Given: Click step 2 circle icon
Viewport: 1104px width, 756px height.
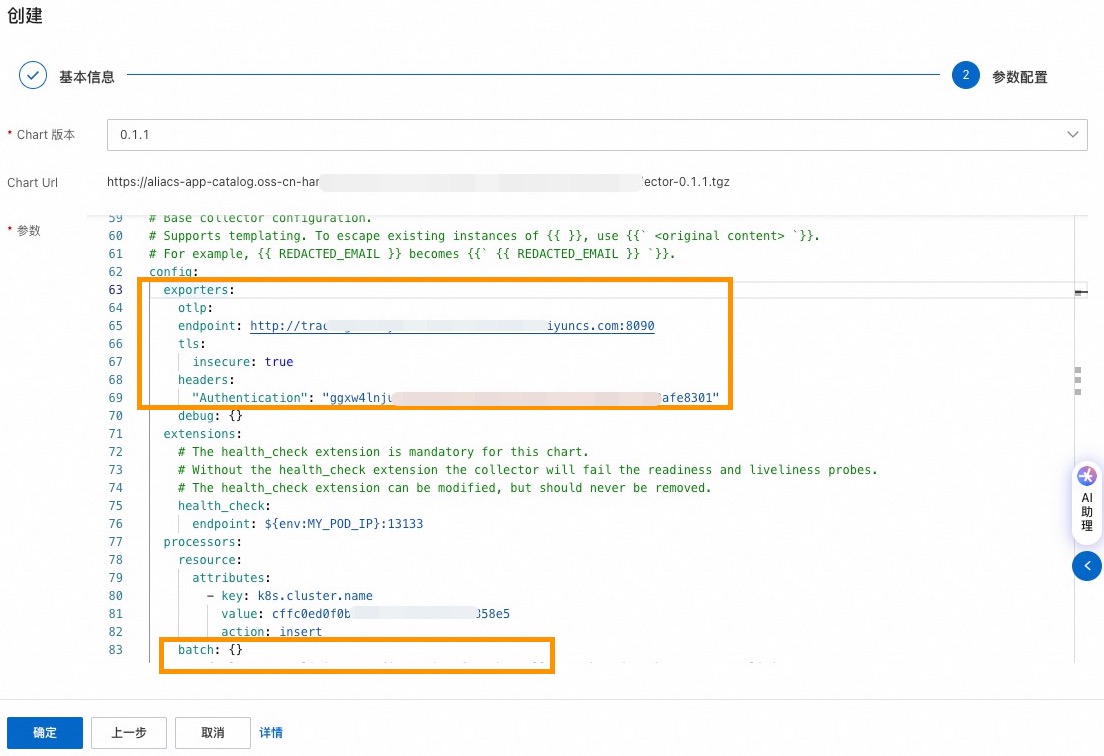Looking at the screenshot, I should point(965,75).
